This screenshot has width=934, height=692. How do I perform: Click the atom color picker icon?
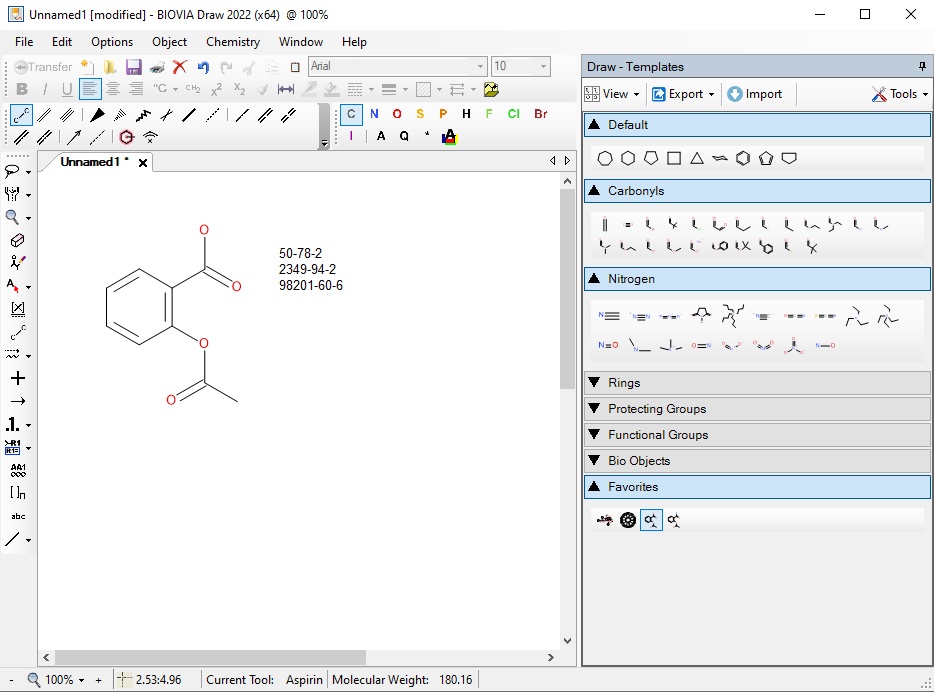click(449, 137)
